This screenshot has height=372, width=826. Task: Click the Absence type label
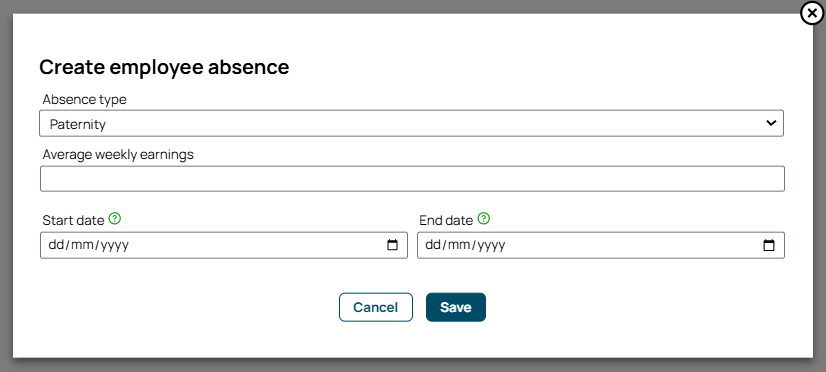pyautogui.click(x=84, y=99)
